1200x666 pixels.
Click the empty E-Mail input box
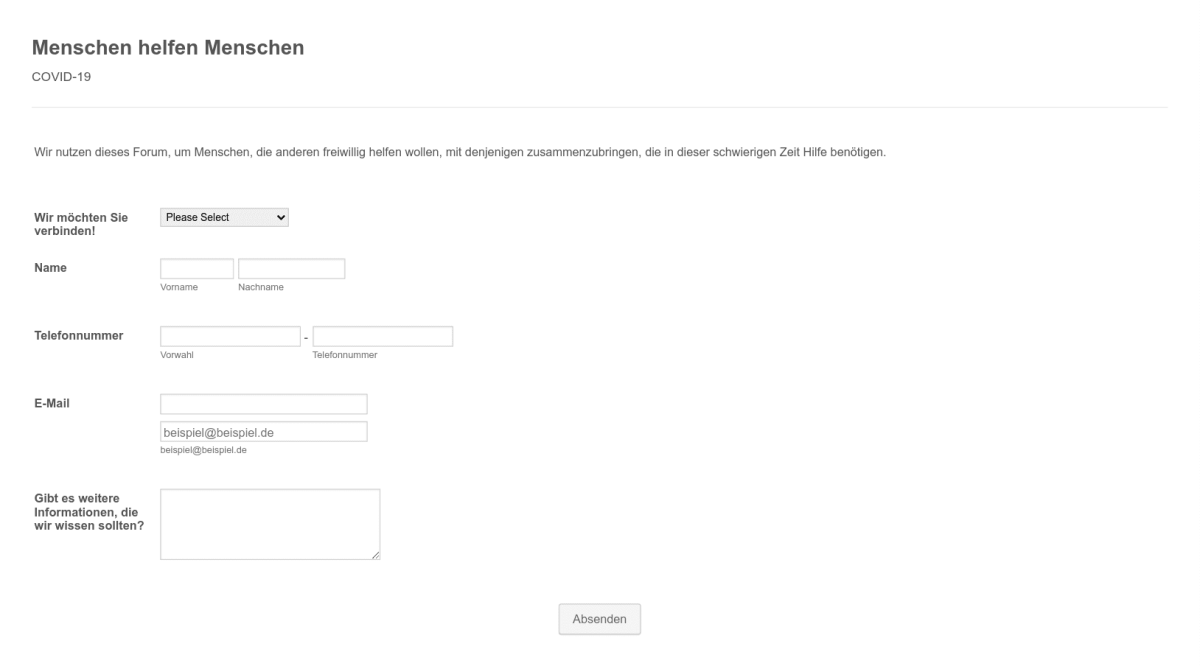[264, 403]
